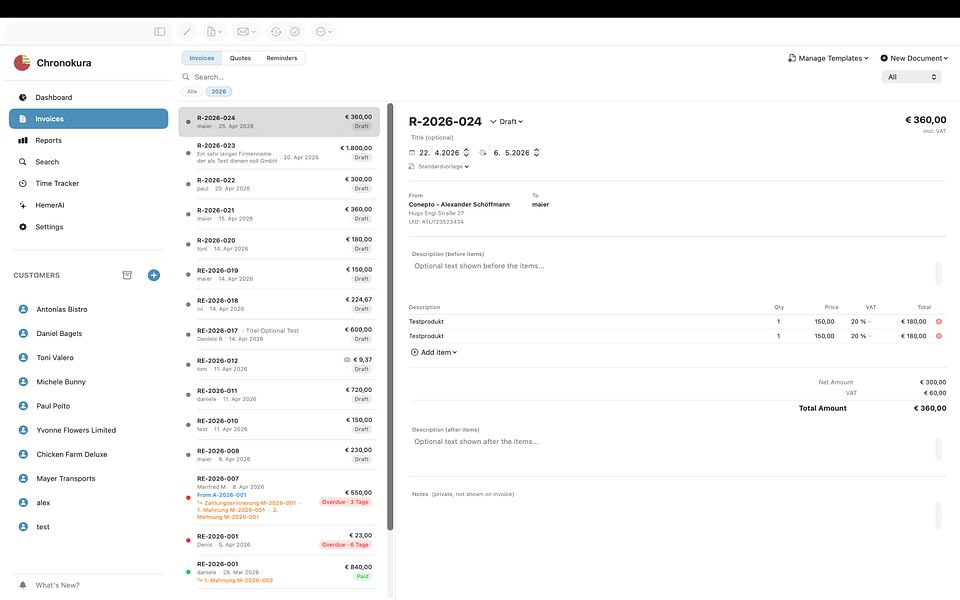Click the invoice search field
The image size is (960, 600).
(282, 77)
